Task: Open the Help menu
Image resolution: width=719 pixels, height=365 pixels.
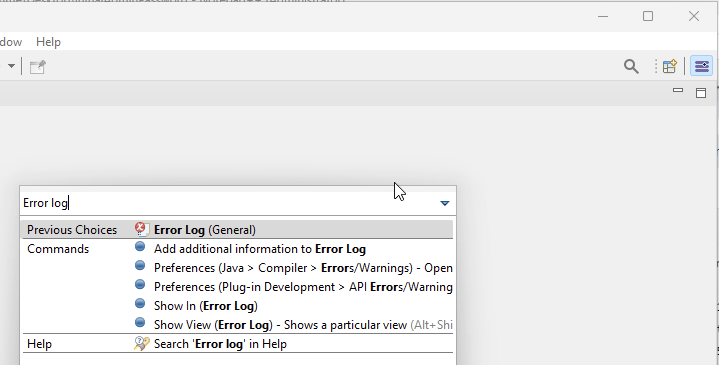Action: point(48,42)
